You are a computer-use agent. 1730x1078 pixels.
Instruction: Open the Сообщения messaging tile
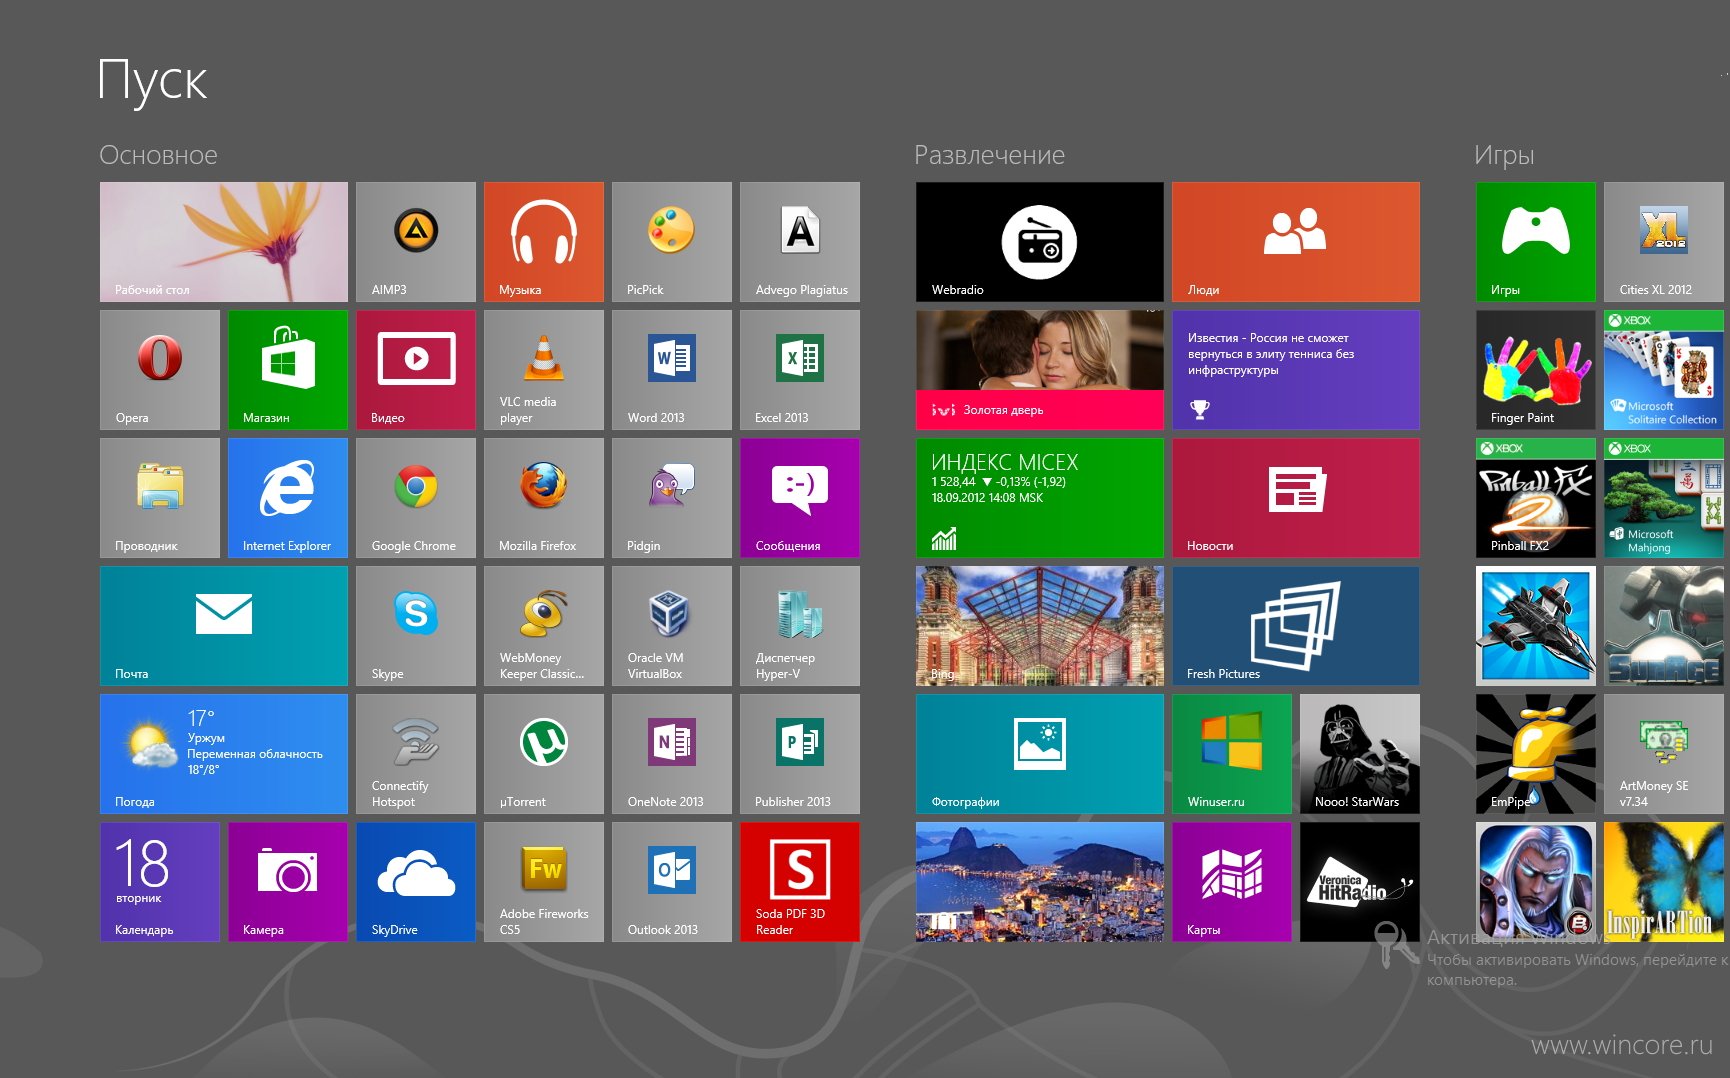point(800,498)
